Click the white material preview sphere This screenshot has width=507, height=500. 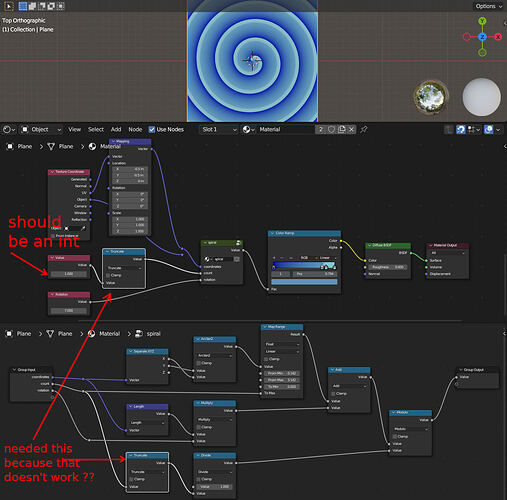pos(481,97)
